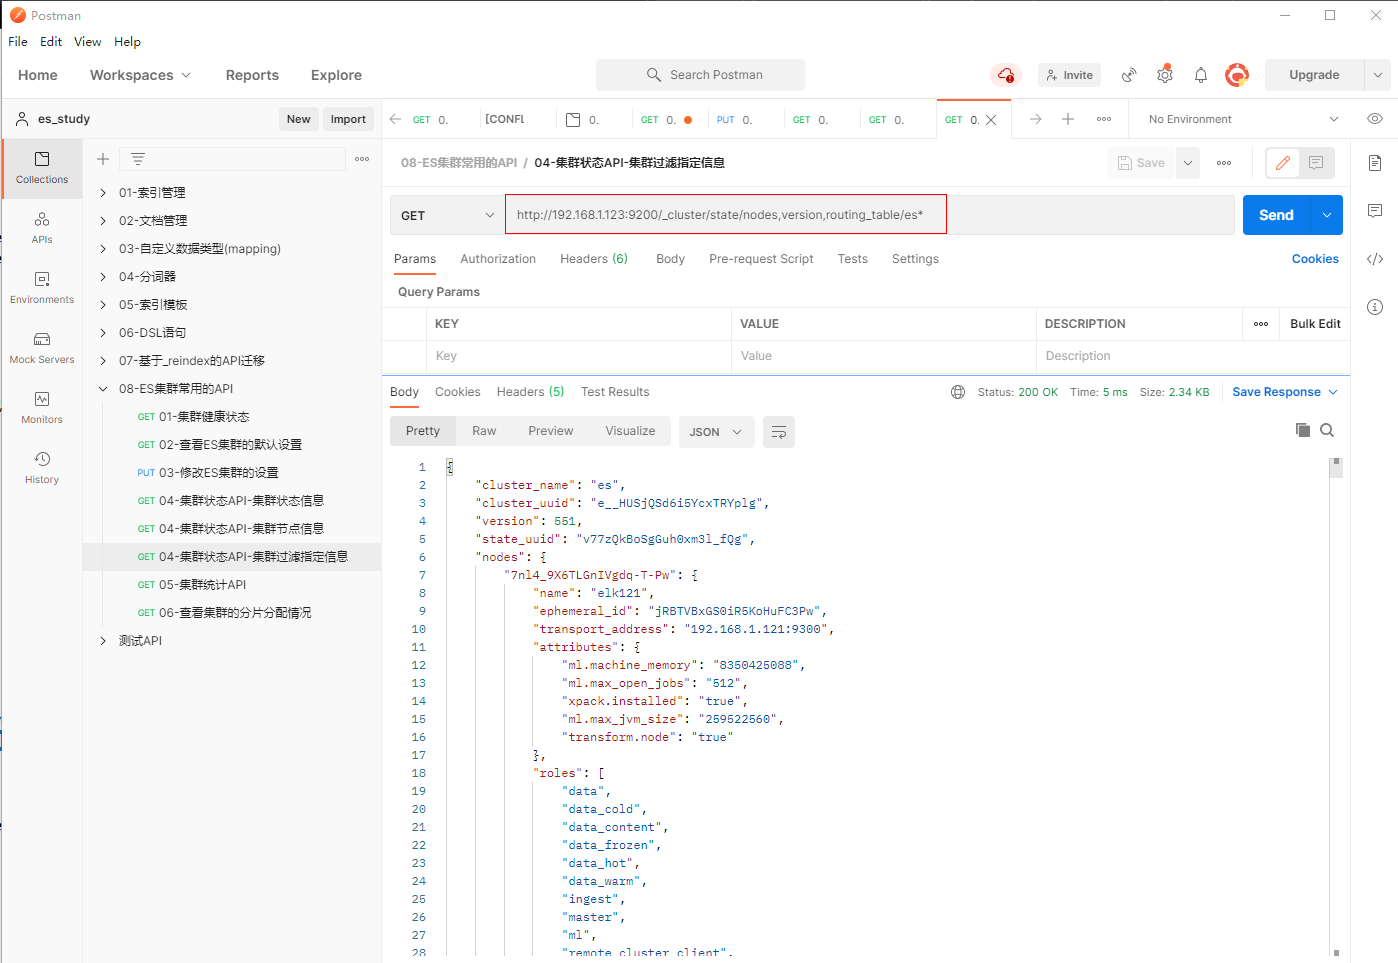Image resolution: width=1398 pixels, height=963 pixels.
Task: Open the View menu
Action: (x=87, y=42)
